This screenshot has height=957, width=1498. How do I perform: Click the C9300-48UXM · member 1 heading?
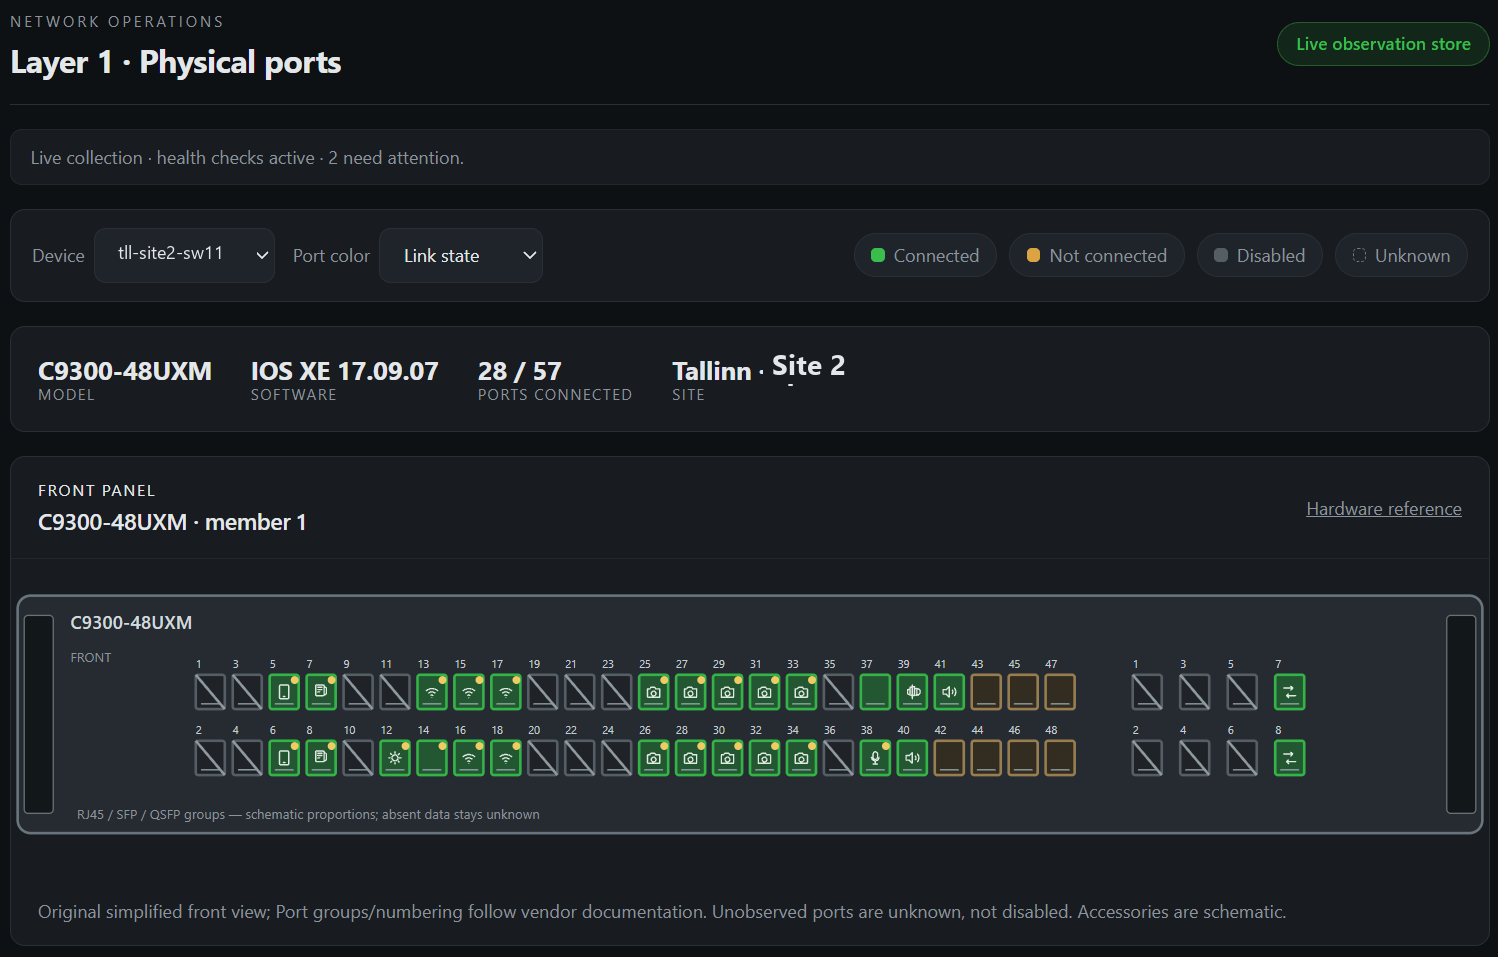tap(172, 522)
